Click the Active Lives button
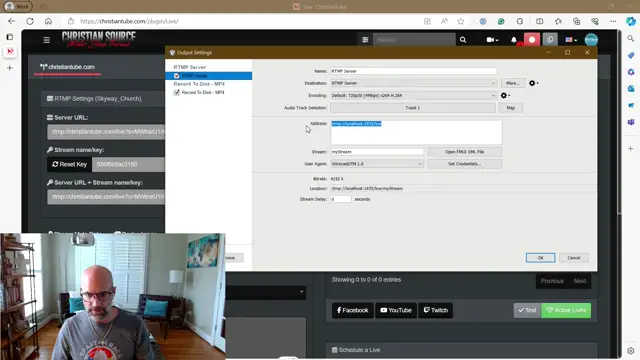 566,310
